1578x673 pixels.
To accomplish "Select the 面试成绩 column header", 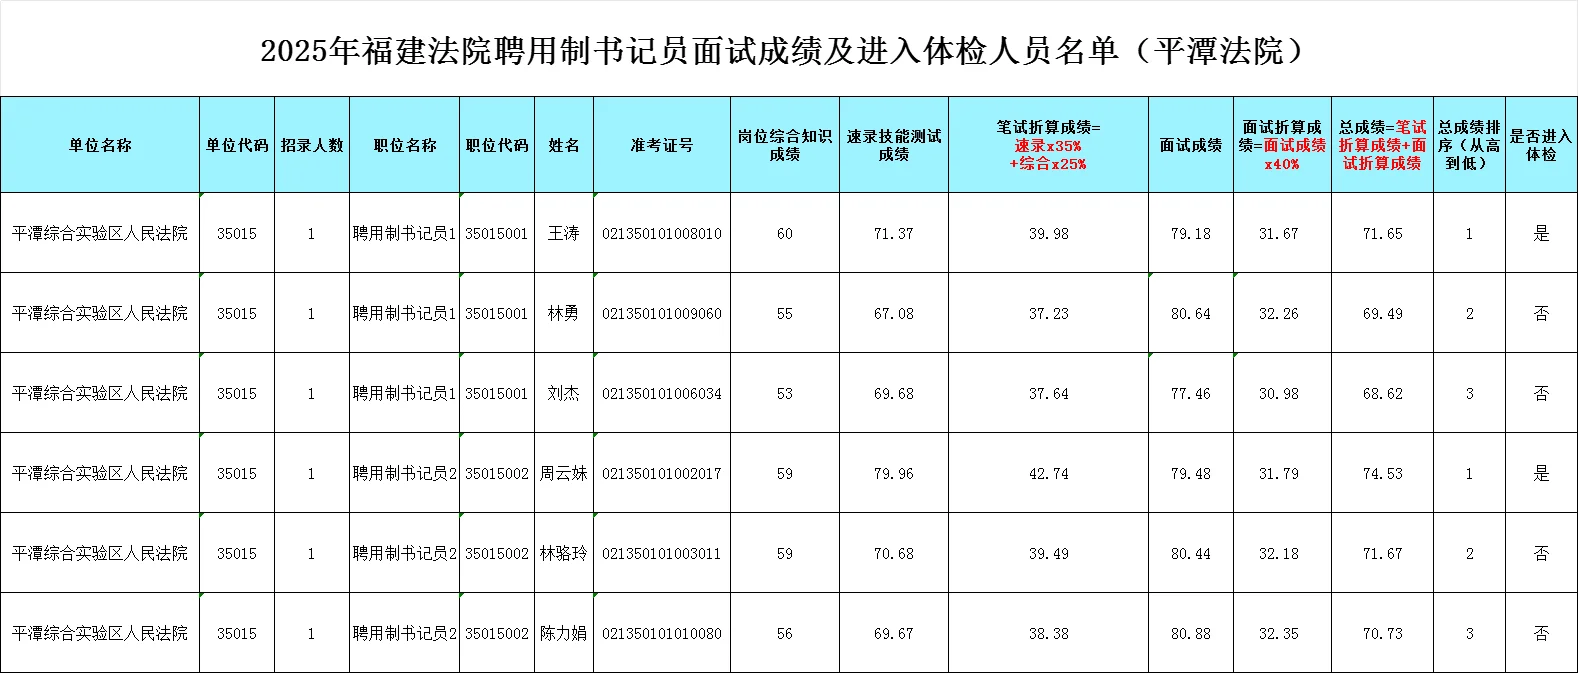I will (x=1191, y=145).
